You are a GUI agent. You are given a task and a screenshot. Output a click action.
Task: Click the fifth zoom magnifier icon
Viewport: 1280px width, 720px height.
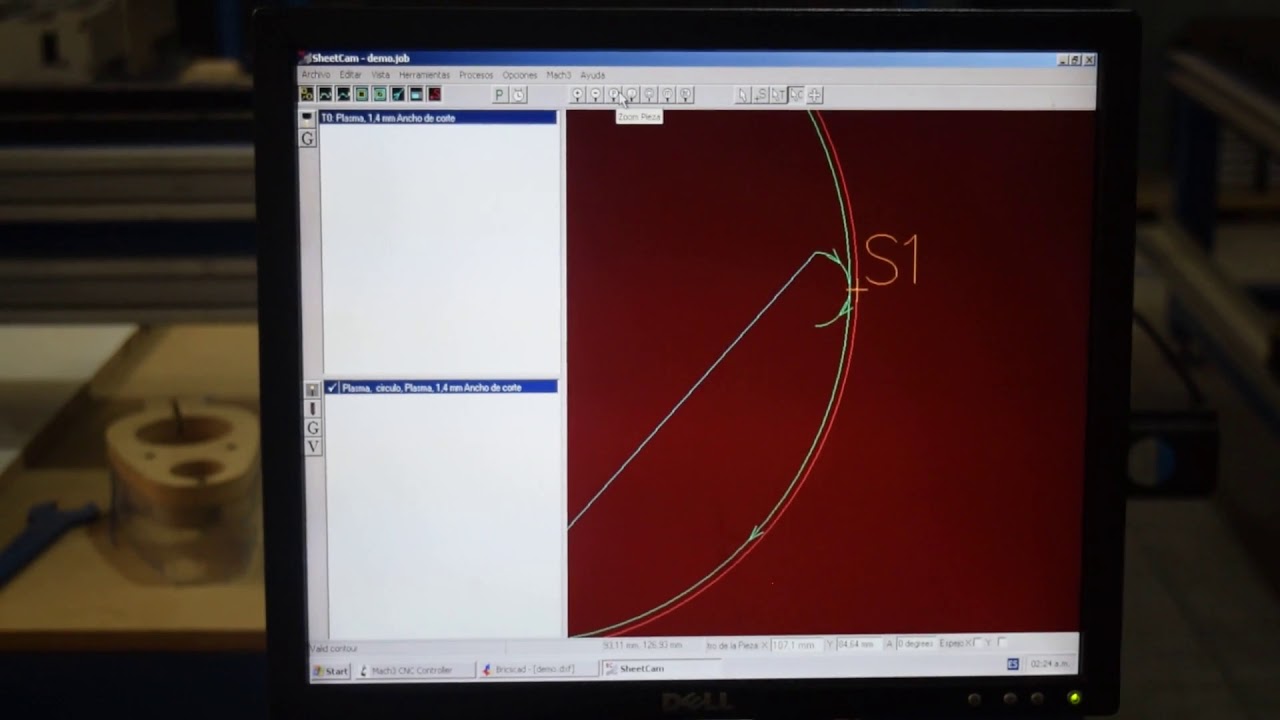point(650,95)
